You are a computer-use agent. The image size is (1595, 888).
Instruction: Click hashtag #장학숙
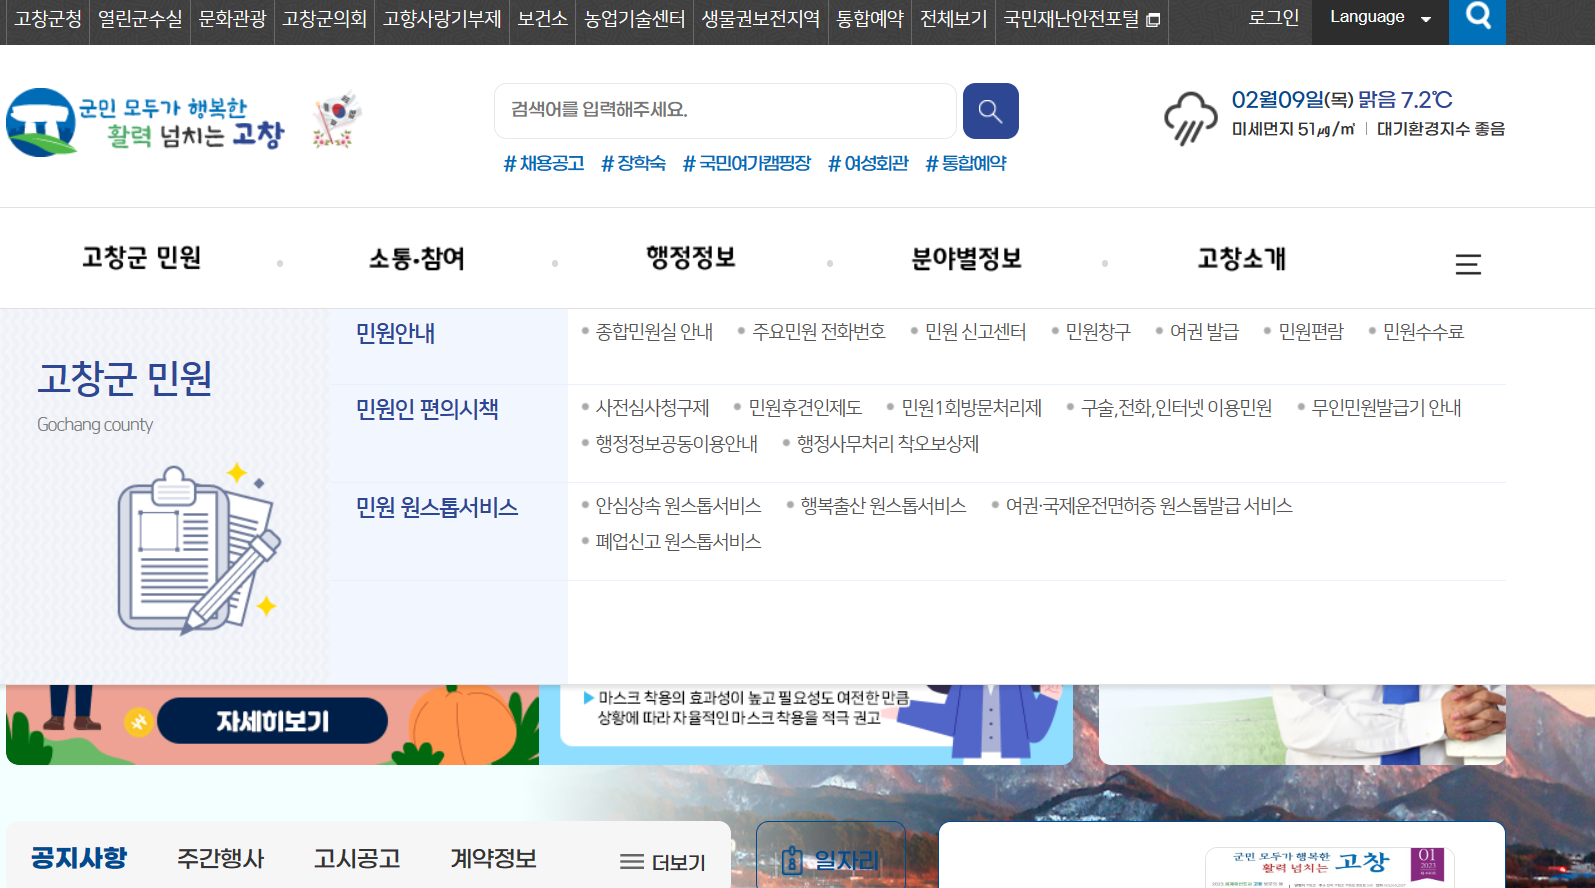pos(633,163)
